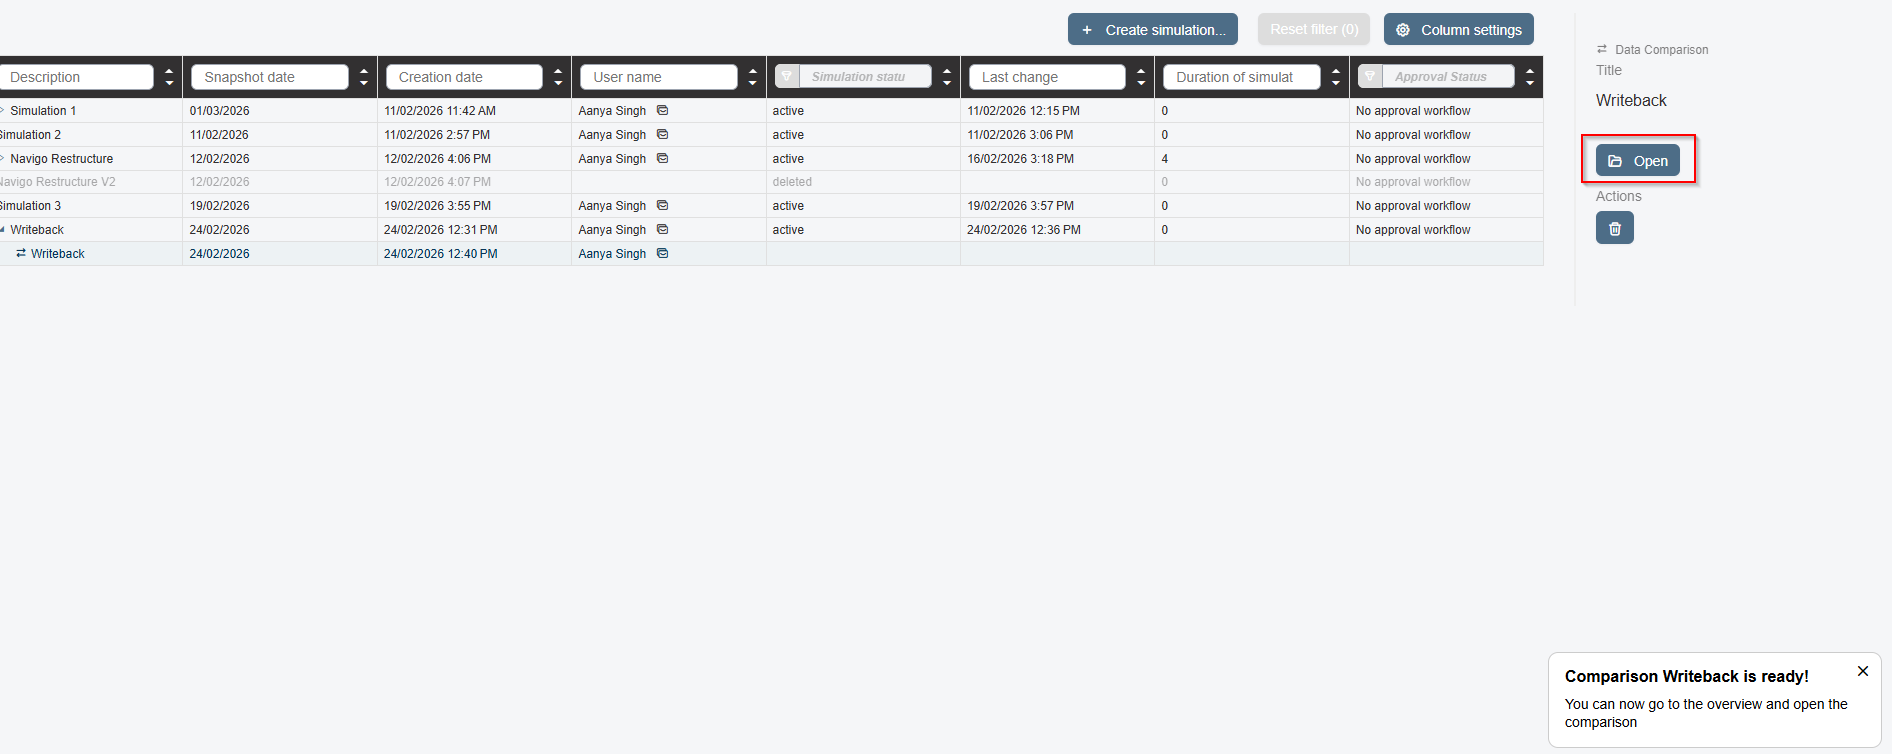Click the notification message about opening comparison
This screenshot has height=754, width=1892.
[1706, 713]
